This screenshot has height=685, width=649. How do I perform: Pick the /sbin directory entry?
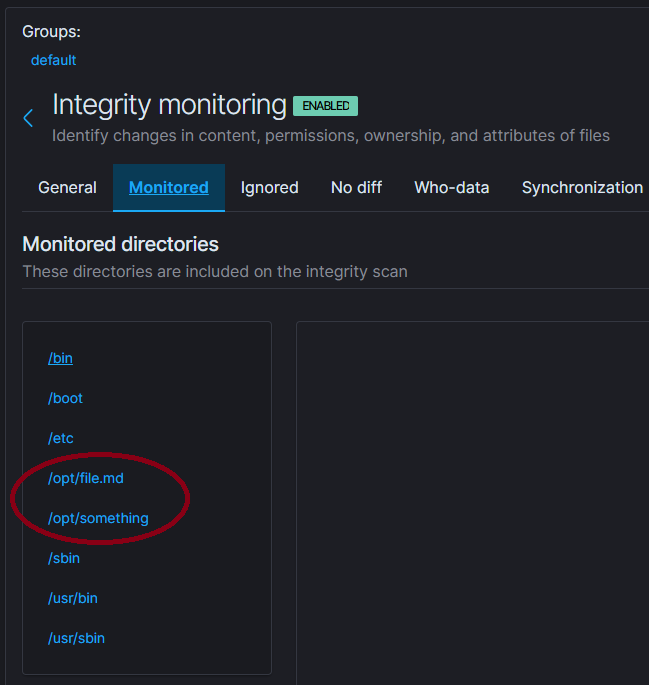pos(64,558)
